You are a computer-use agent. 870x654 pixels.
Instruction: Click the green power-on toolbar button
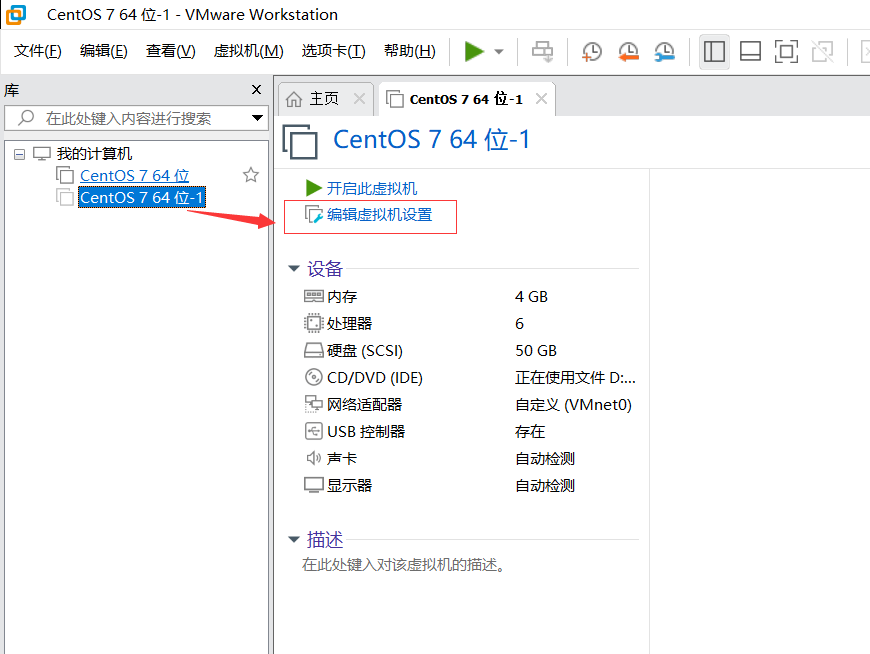[x=474, y=51]
